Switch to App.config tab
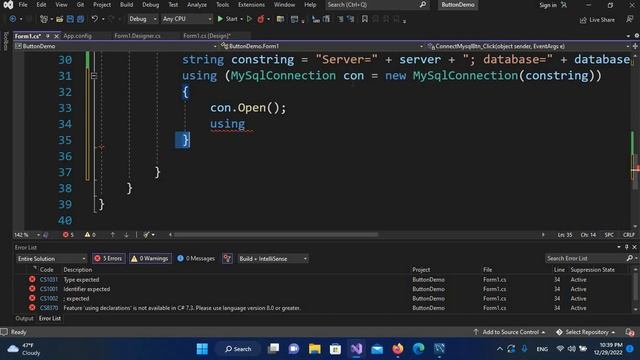 click(x=78, y=36)
